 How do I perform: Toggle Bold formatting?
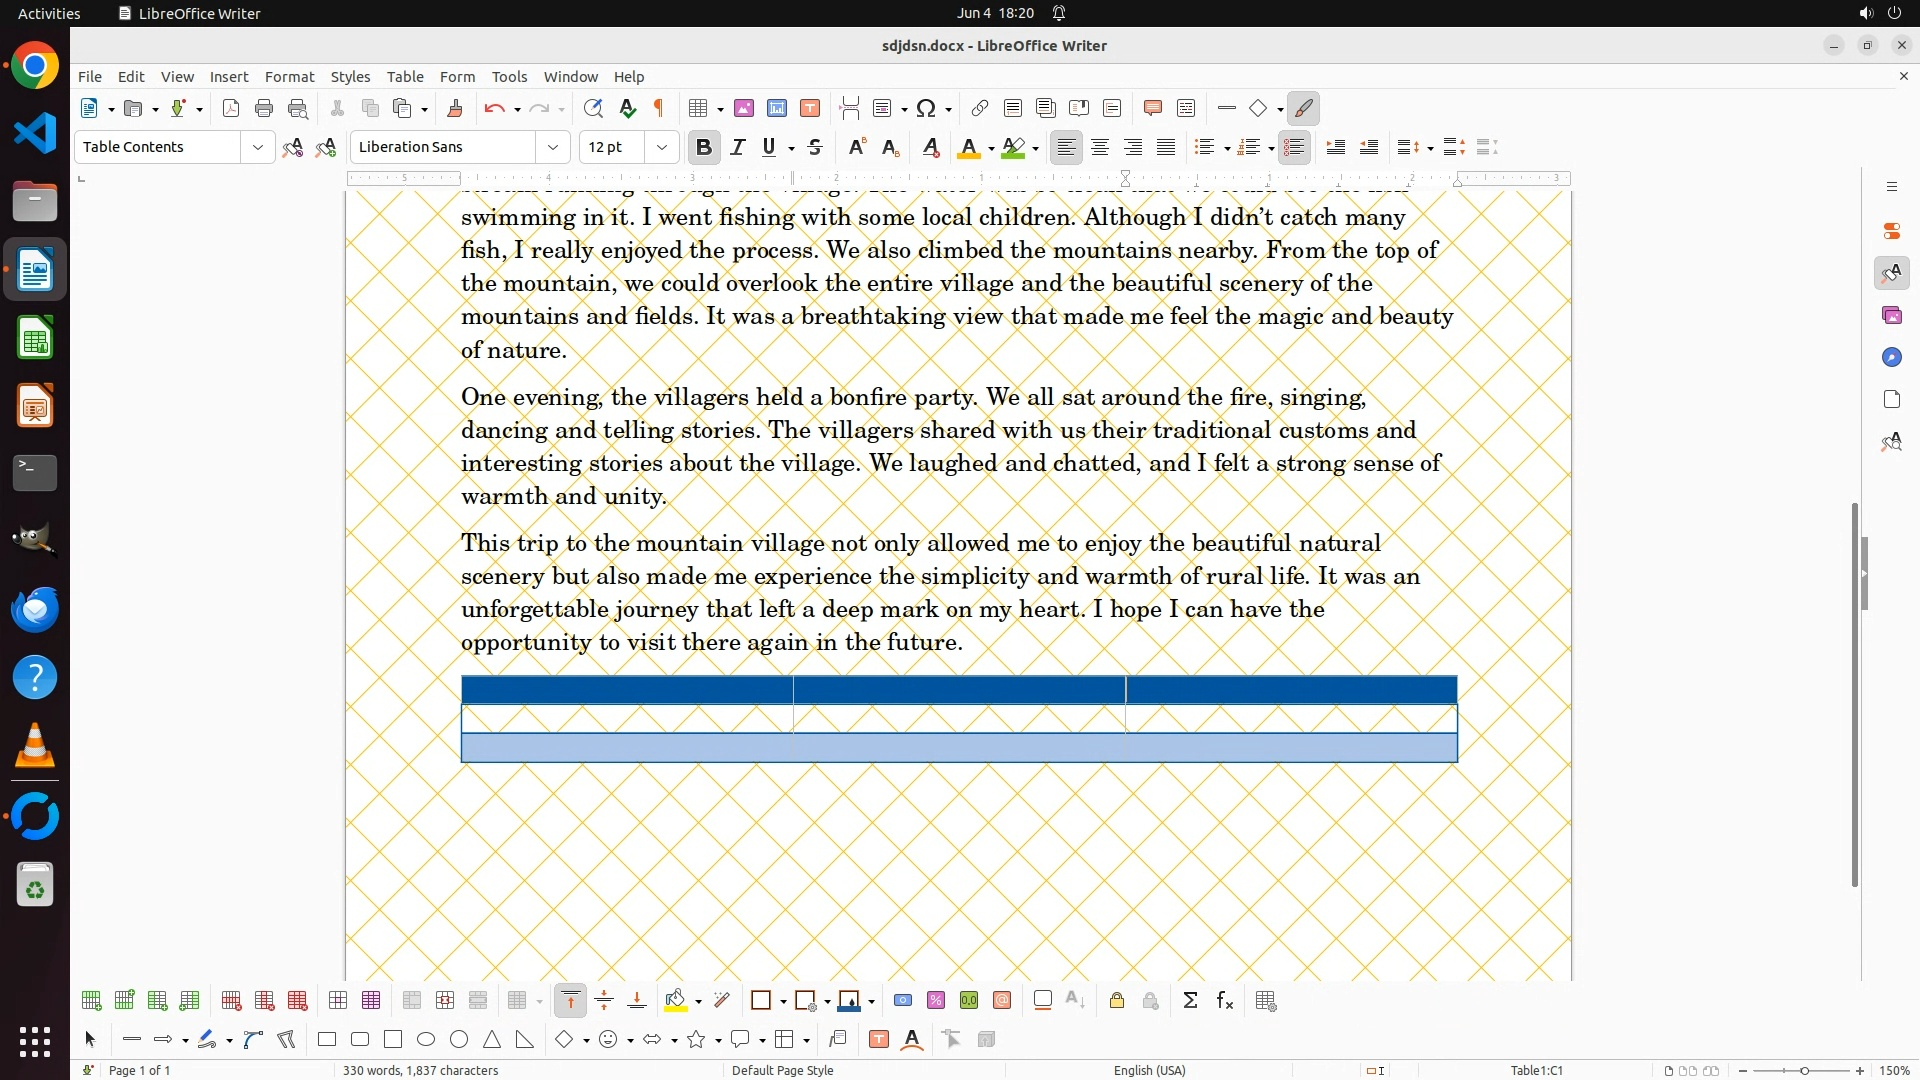click(703, 148)
